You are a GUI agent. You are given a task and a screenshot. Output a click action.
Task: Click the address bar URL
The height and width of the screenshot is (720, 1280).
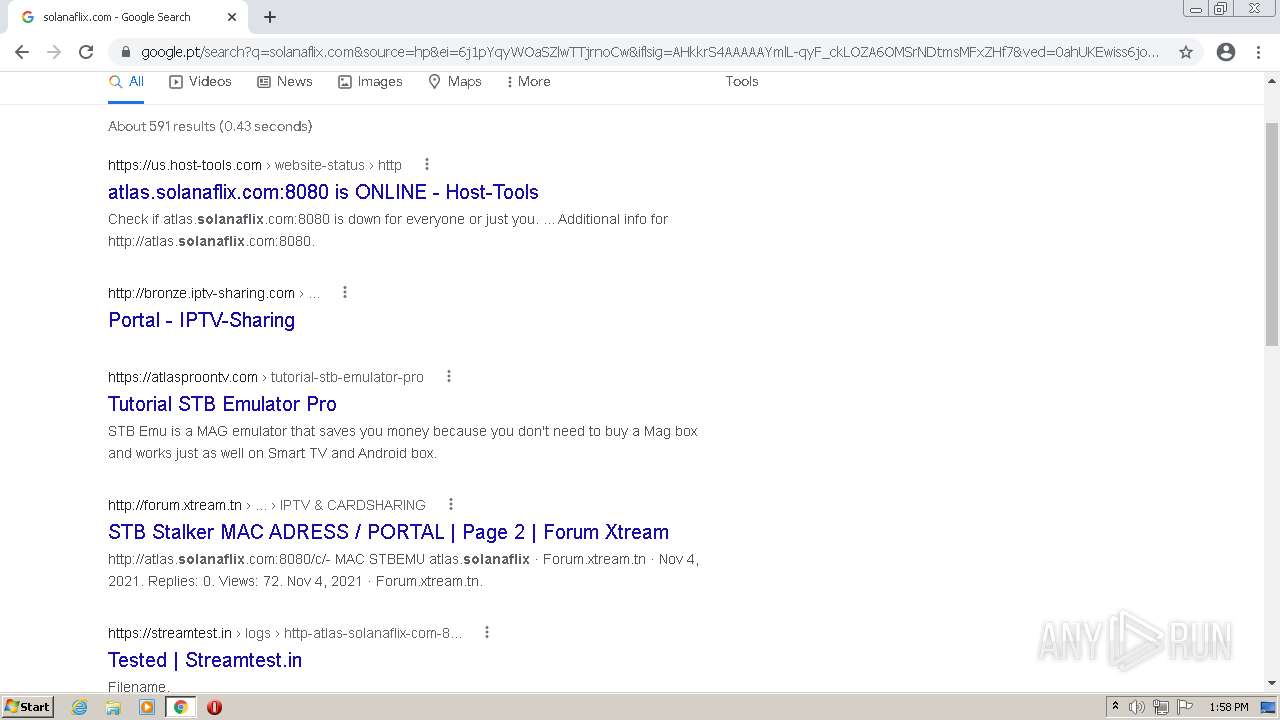(650, 52)
